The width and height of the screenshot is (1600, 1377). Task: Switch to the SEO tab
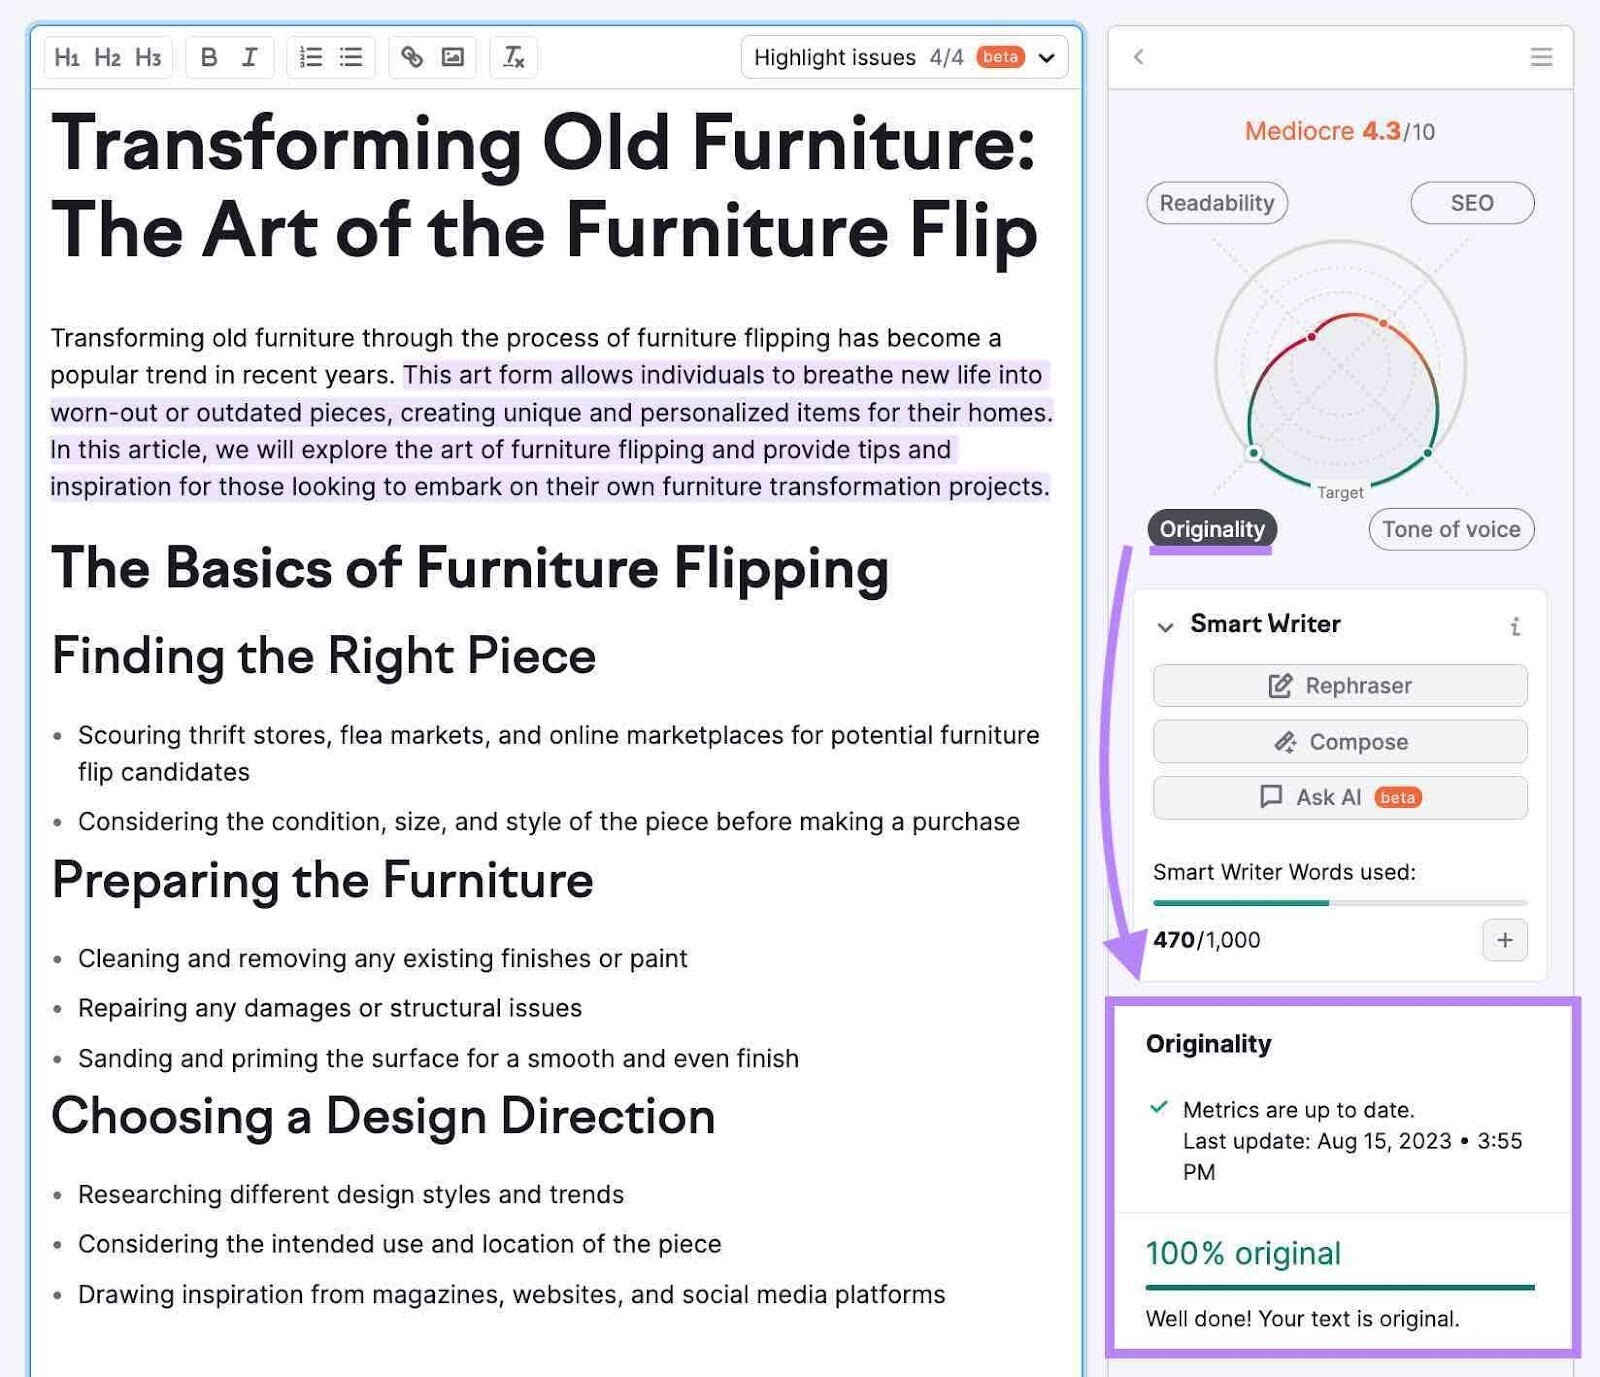point(1471,203)
